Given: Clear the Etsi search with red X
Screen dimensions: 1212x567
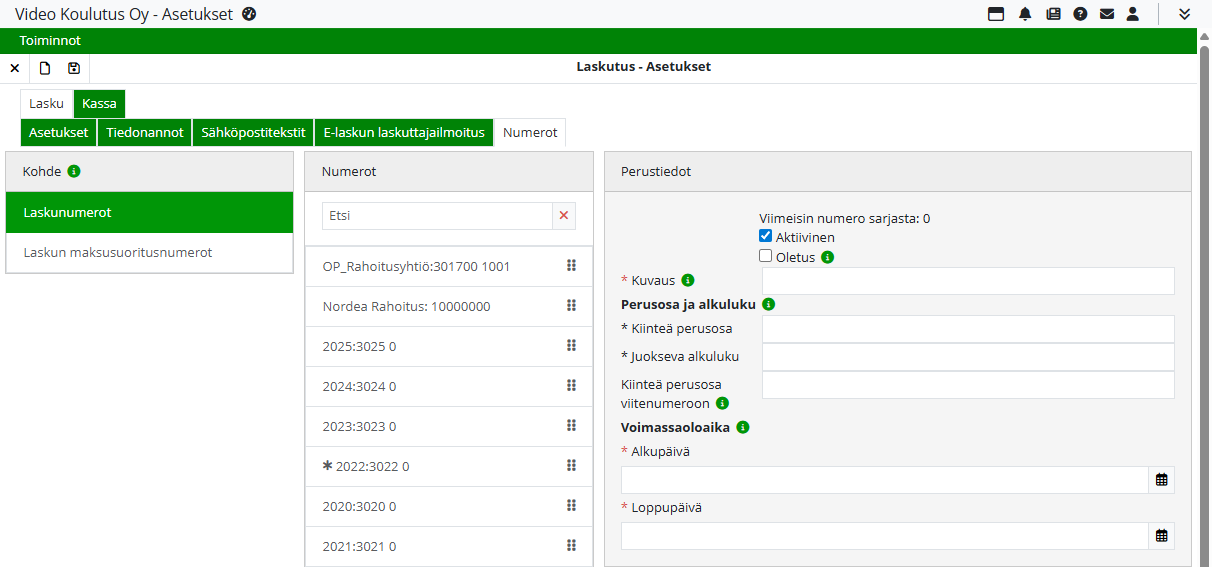Looking at the screenshot, I should coord(564,216).
